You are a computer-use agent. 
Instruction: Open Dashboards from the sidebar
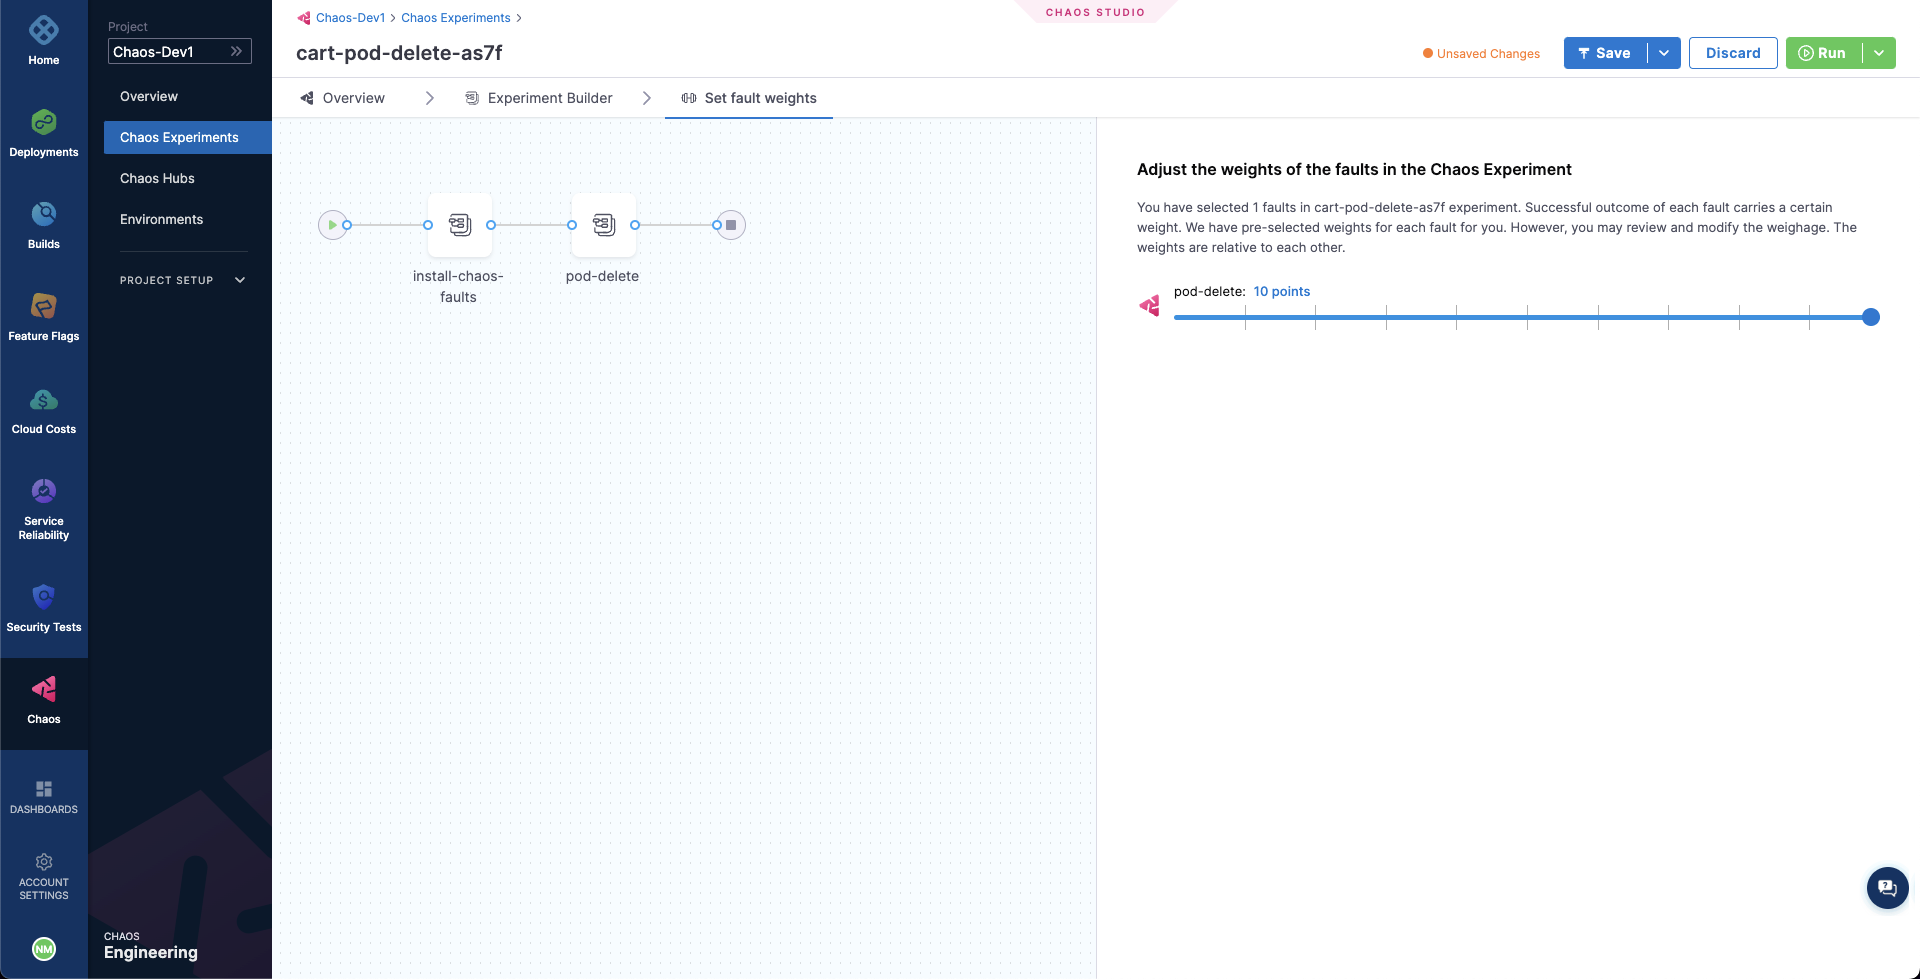(x=44, y=797)
